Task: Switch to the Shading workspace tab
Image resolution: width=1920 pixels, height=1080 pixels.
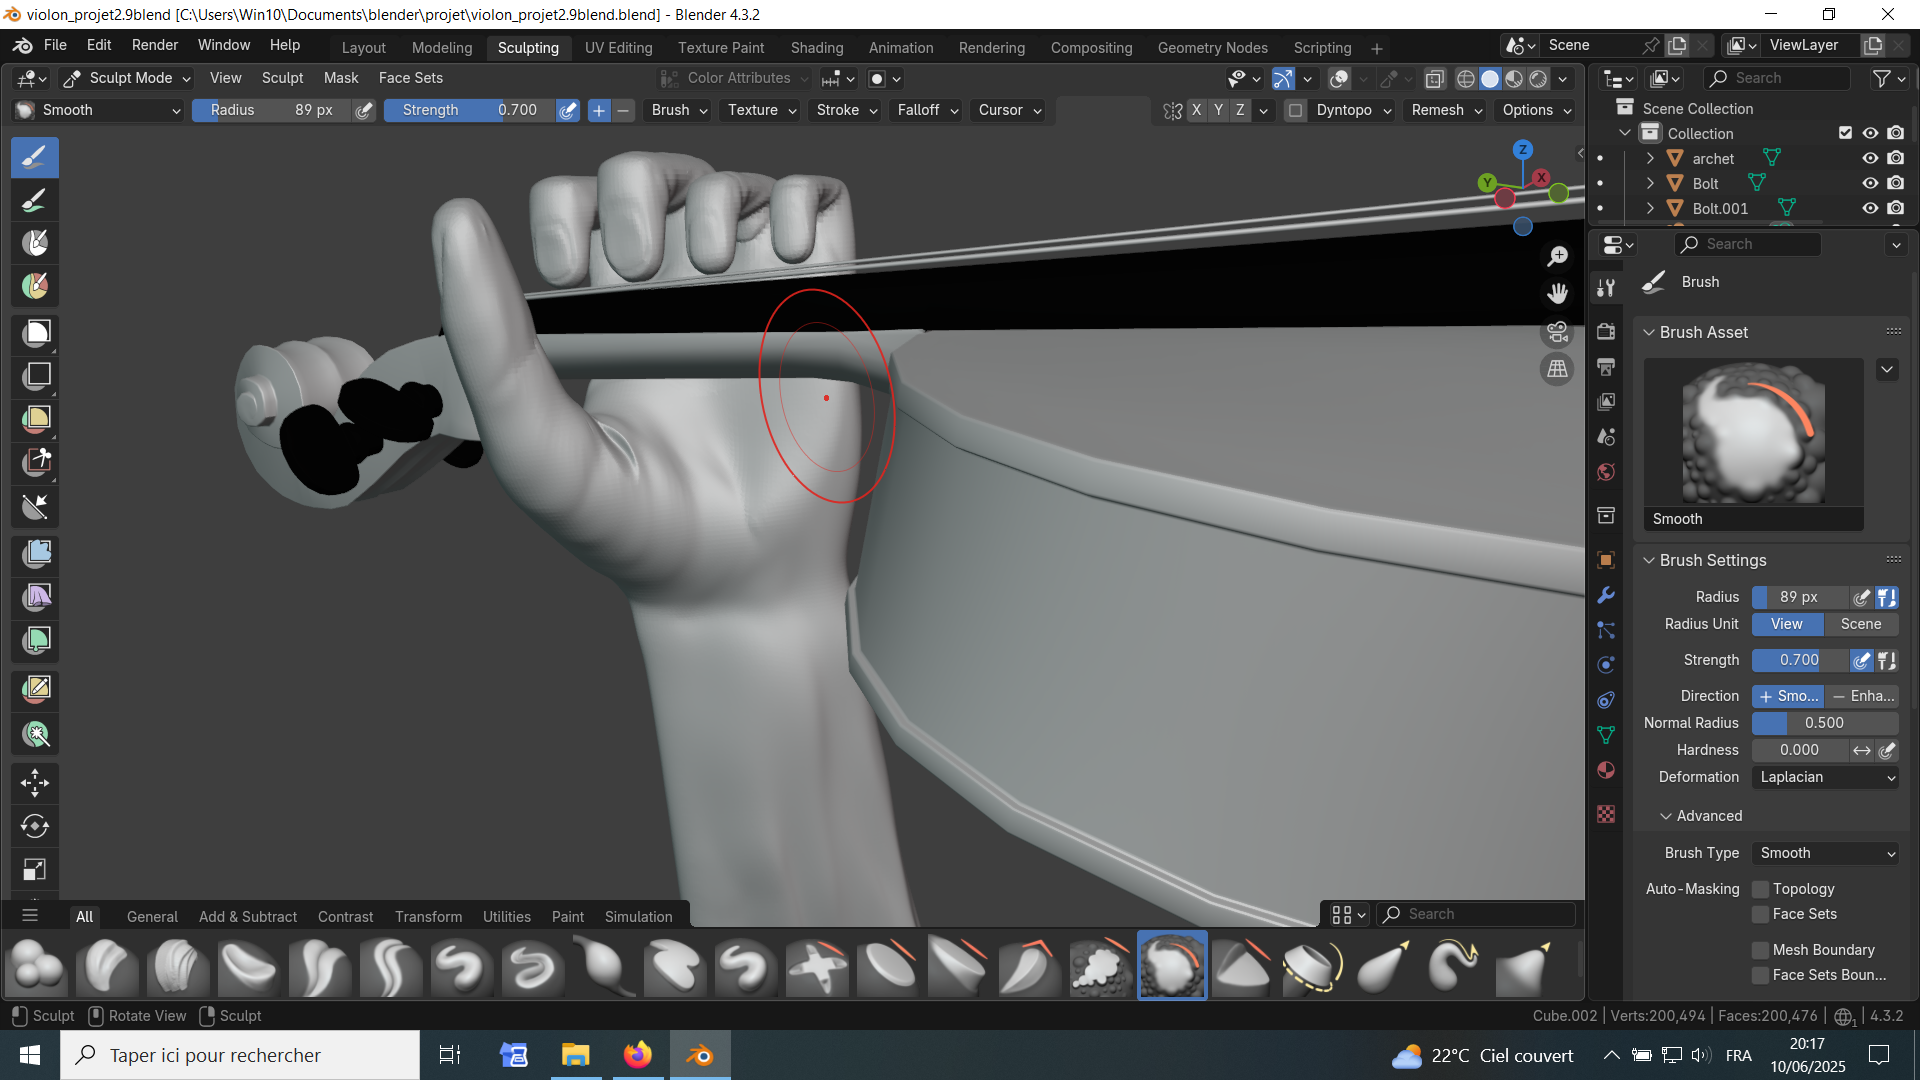Action: click(816, 48)
